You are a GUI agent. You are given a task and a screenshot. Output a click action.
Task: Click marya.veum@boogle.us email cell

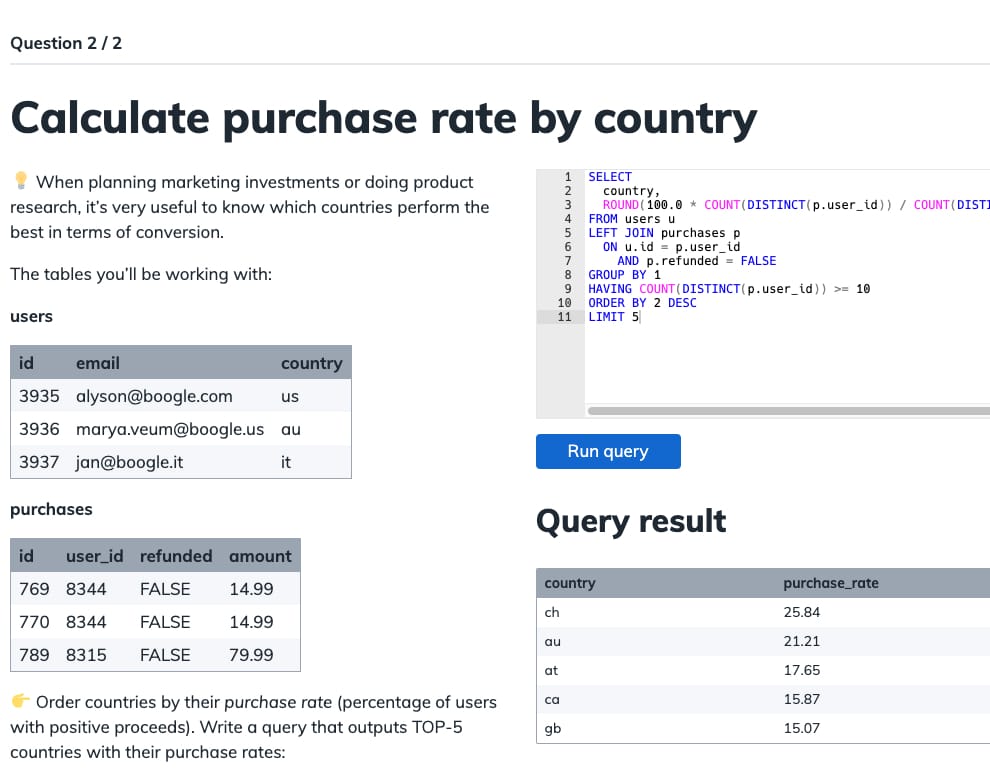pyautogui.click(x=170, y=429)
